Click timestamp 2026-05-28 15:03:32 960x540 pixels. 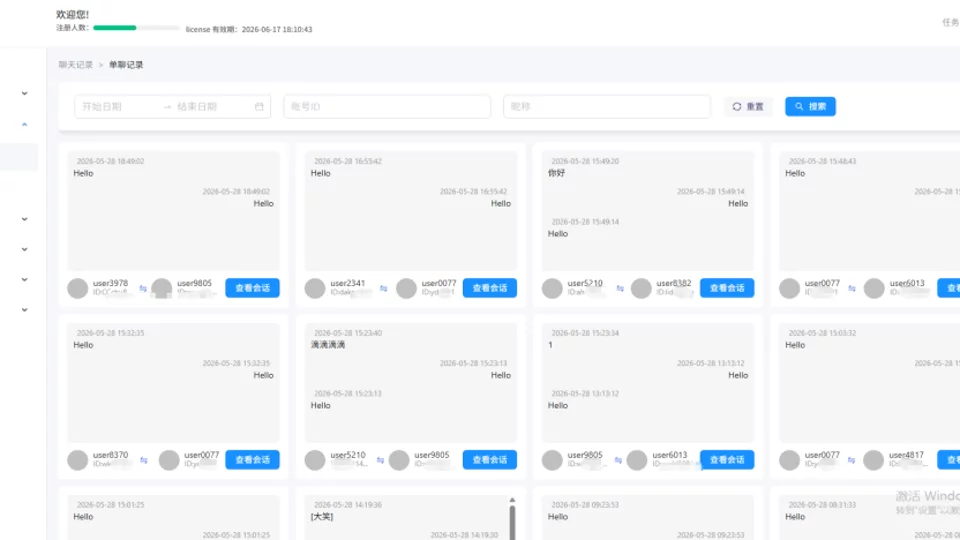click(x=822, y=333)
